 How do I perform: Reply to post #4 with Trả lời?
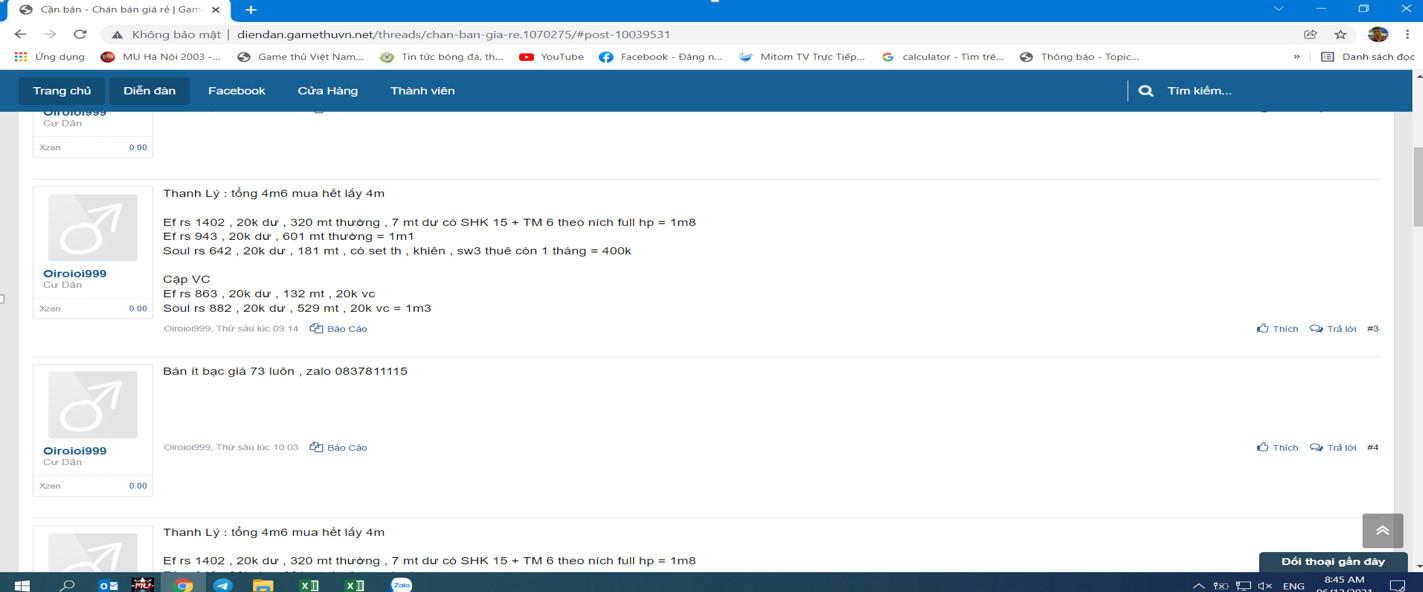pyautogui.click(x=1333, y=448)
